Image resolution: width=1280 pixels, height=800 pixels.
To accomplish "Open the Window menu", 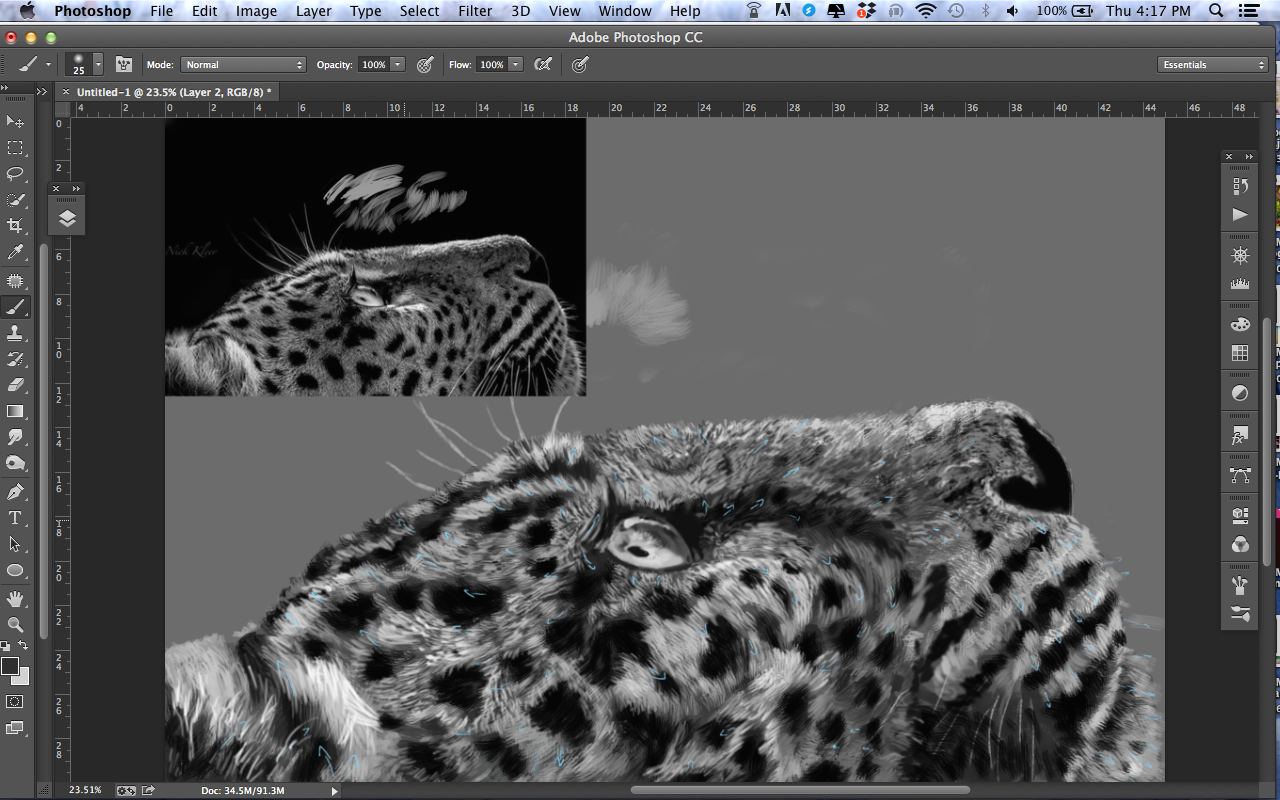I will (625, 11).
